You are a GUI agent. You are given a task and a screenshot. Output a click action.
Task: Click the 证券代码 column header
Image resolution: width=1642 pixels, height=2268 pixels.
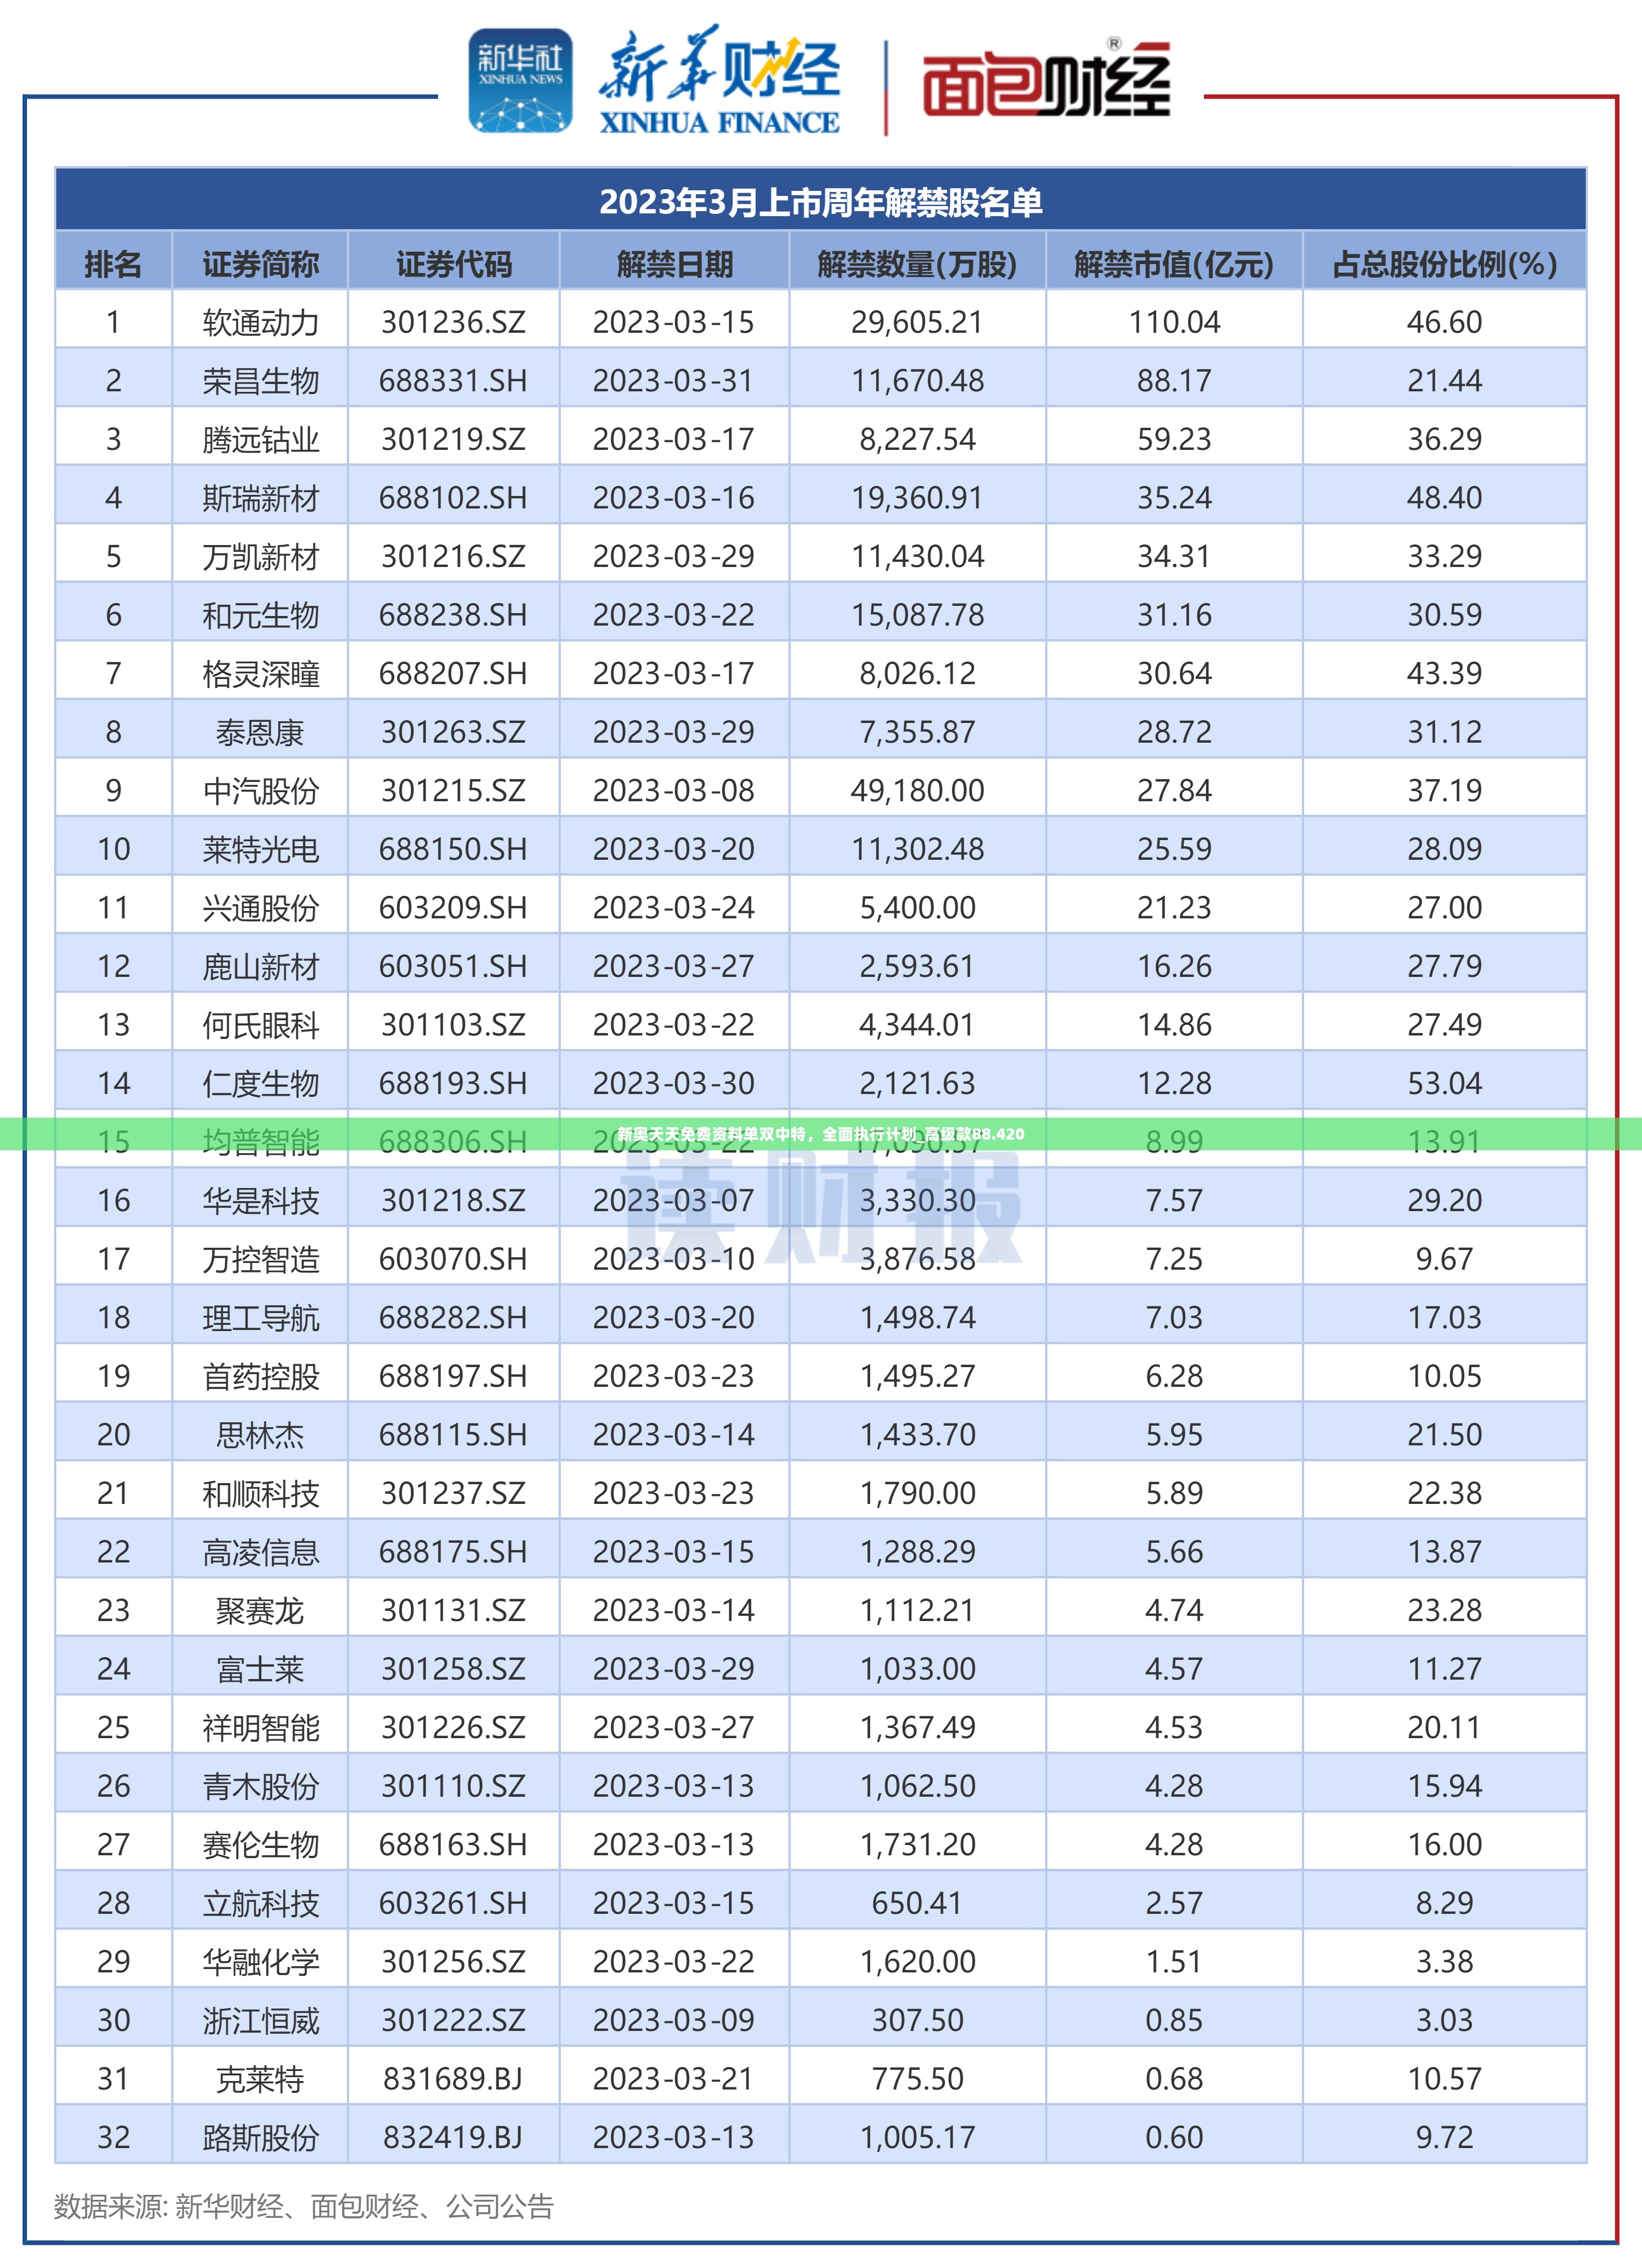pos(453,264)
